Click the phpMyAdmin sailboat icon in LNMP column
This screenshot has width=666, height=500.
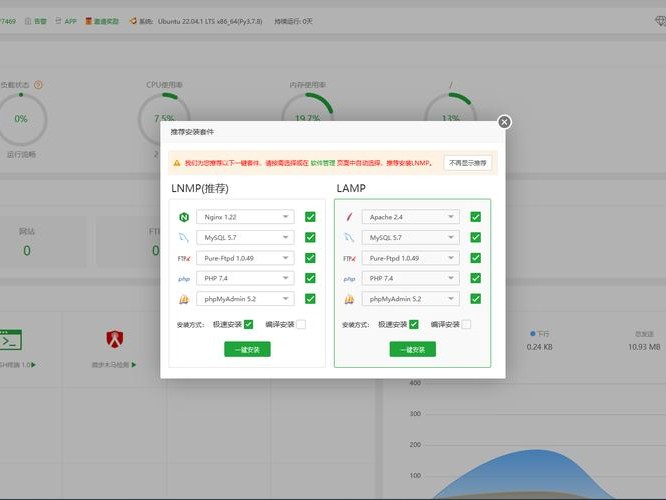point(184,299)
